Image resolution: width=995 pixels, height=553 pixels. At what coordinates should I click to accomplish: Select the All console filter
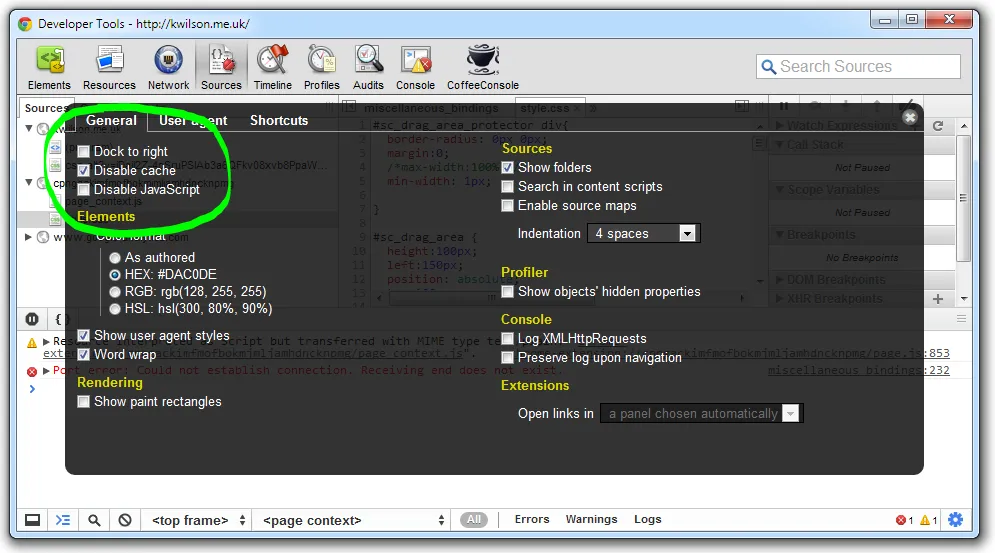pyautogui.click(x=474, y=519)
